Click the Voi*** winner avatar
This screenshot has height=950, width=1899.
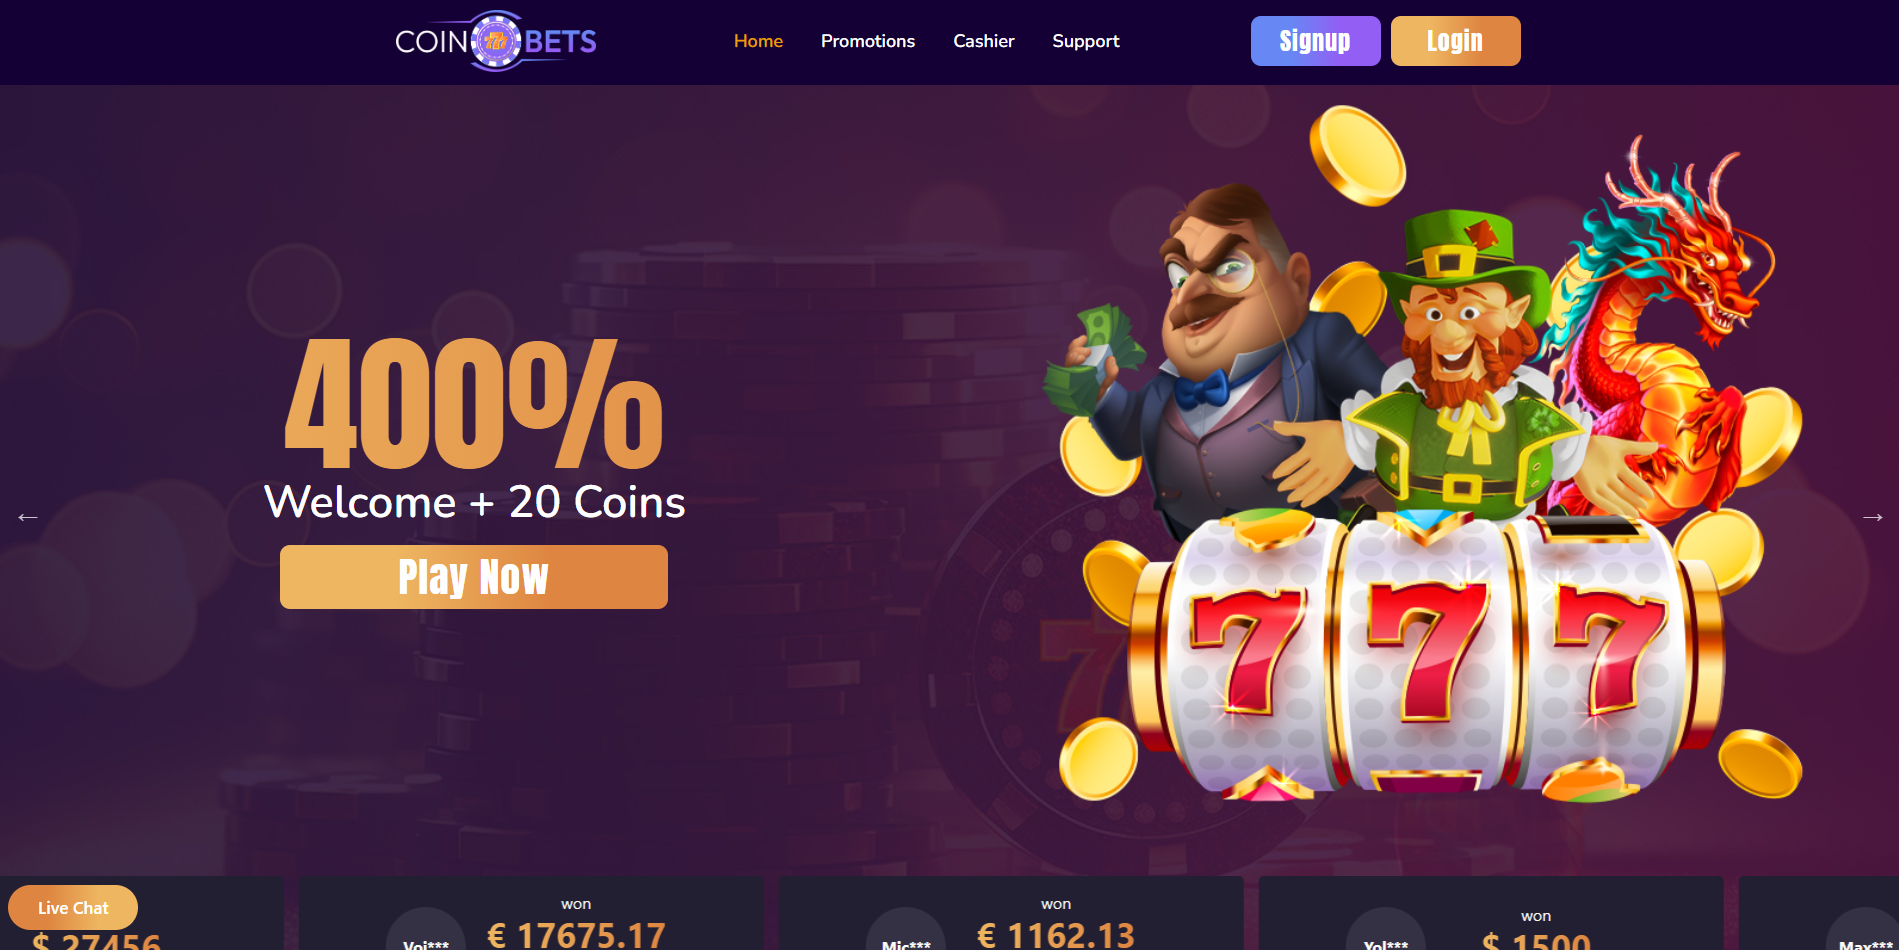(x=426, y=930)
